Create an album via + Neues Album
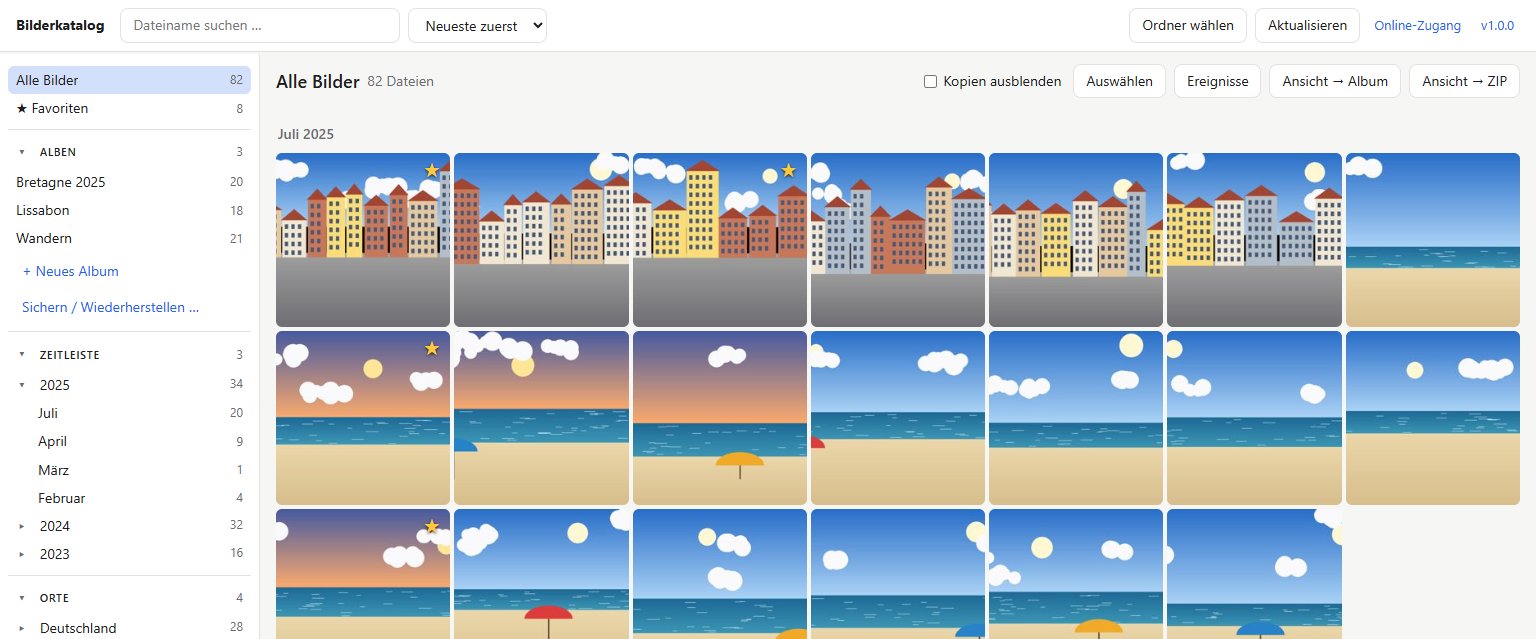Image resolution: width=1536 pixels, height=639 pixels. [70, 271]
